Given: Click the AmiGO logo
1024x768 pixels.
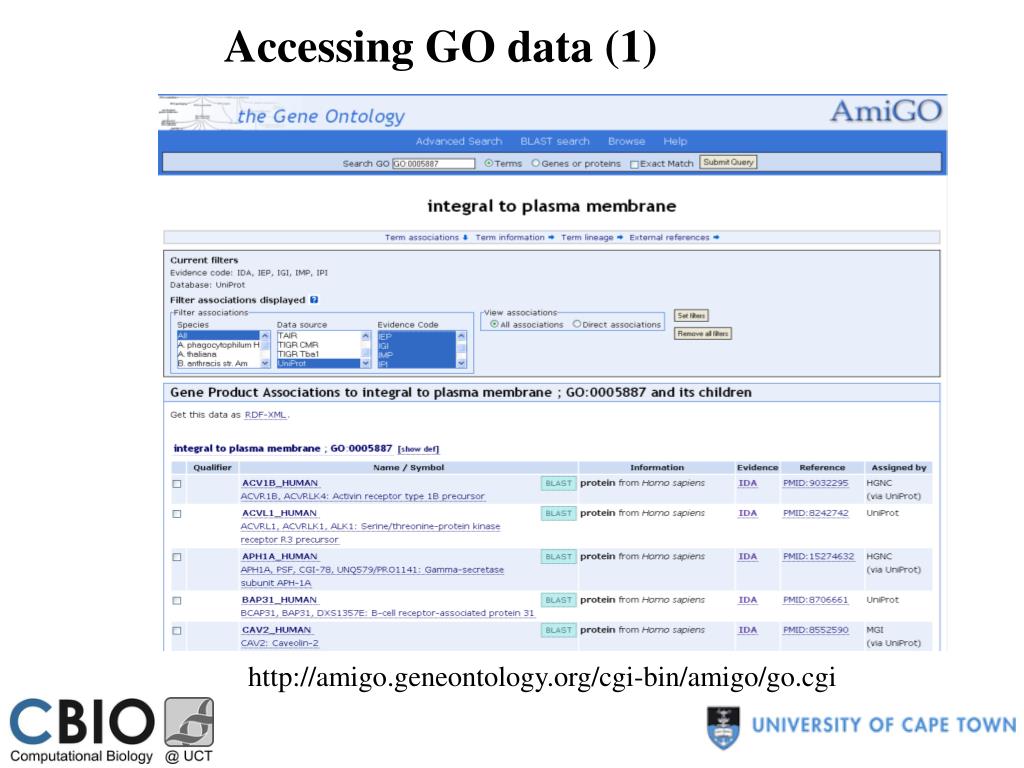Looking at the screenshot, I should 886,111.
